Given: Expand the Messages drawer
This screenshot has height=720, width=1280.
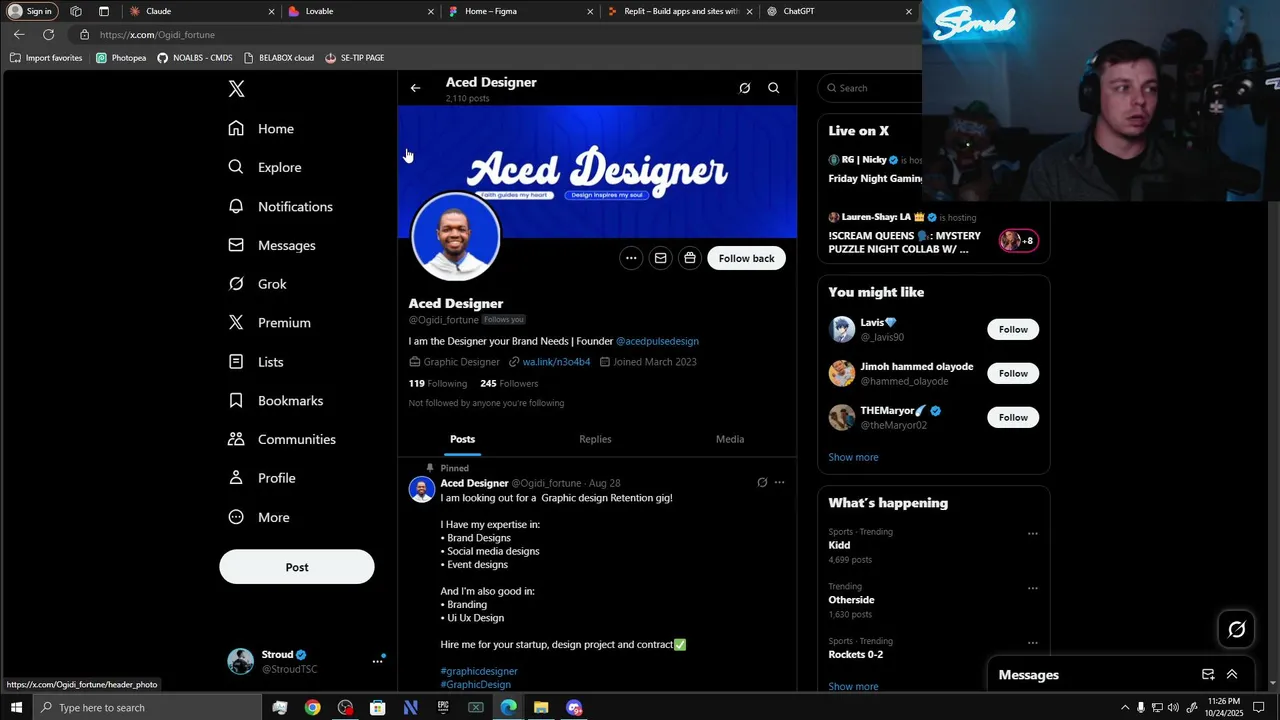Looking at the screenshot, I should pyautogui.click(x=1232, y=675).
